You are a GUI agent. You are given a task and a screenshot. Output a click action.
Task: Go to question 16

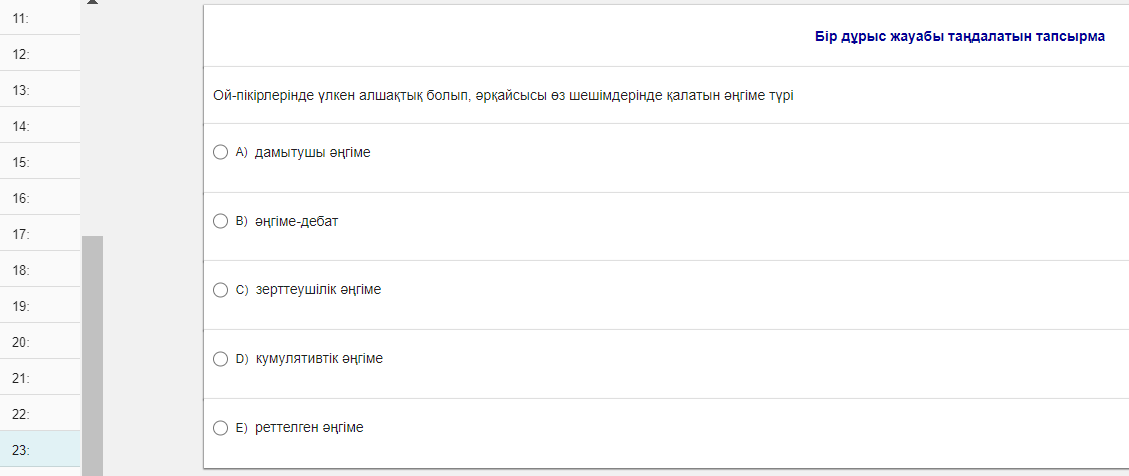pos(40,198)
